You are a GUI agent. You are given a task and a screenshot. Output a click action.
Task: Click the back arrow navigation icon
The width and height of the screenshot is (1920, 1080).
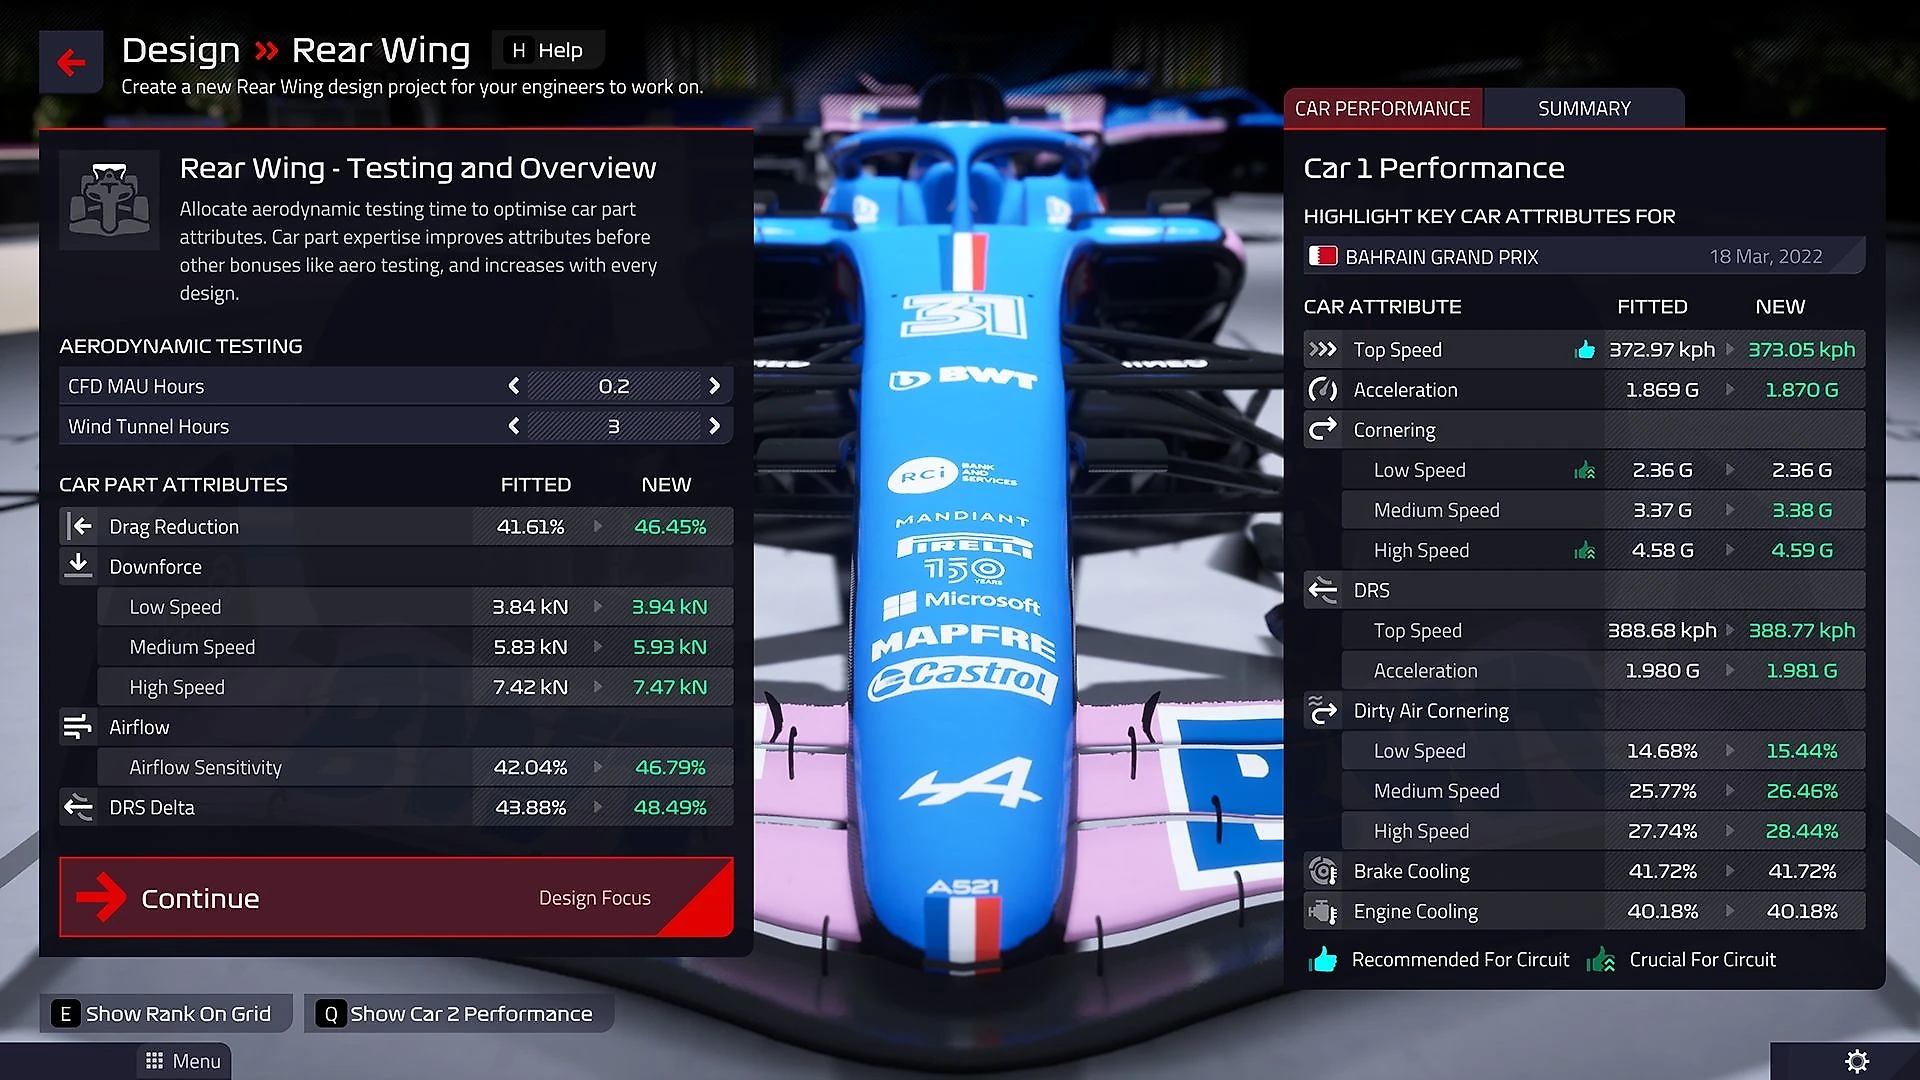(x=69, y=62)
